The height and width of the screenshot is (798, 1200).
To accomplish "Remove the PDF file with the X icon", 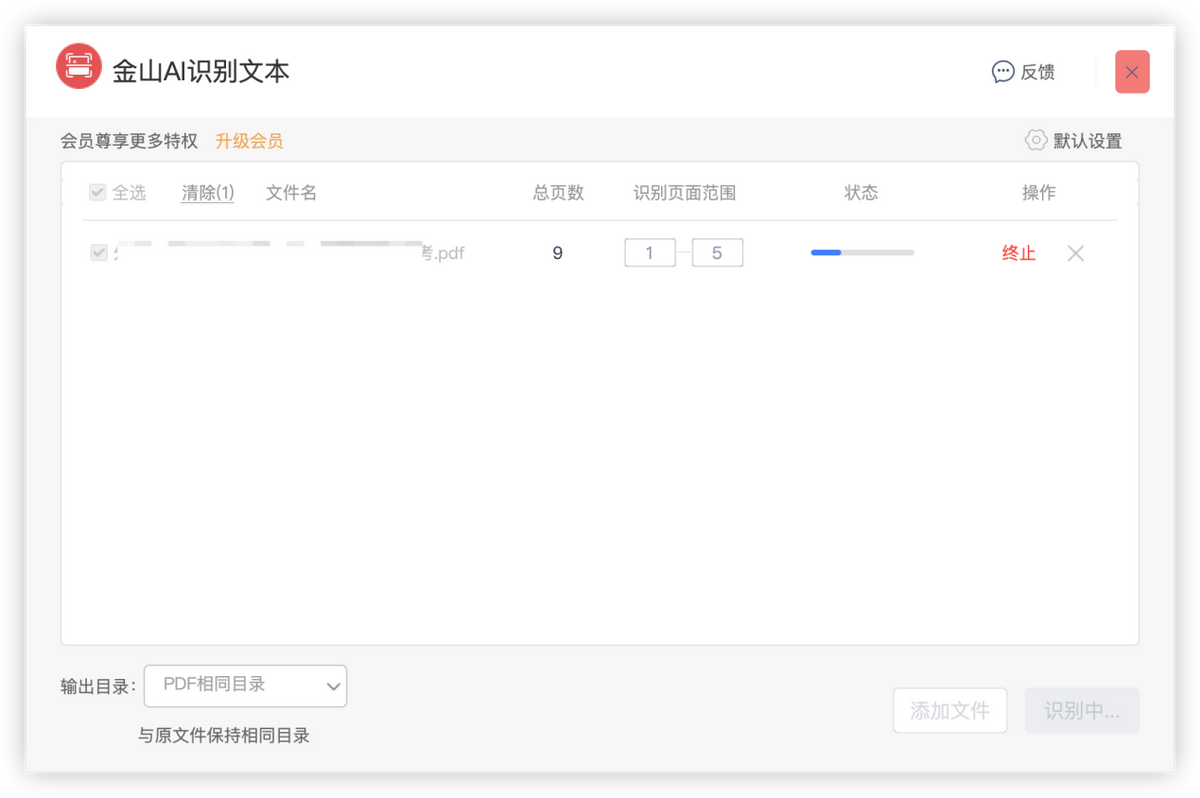I will [x=1076, y=254].
